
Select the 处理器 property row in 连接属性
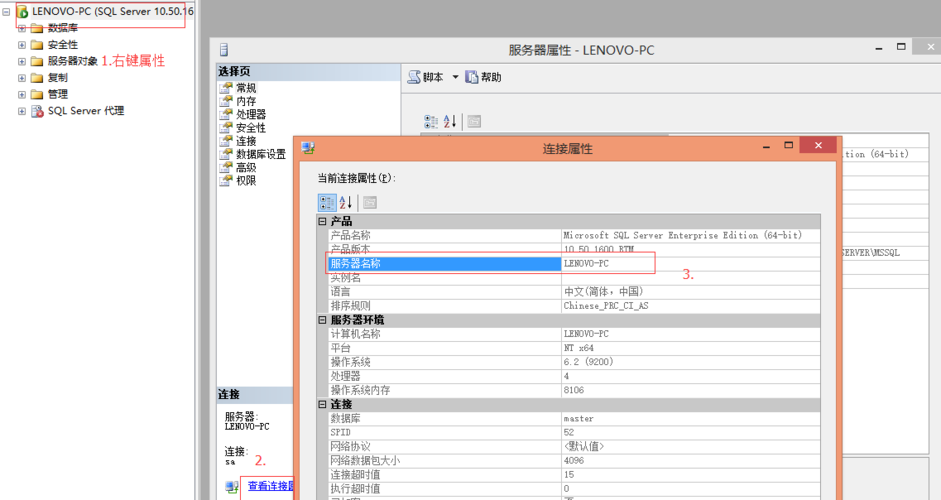[x=574, y=376]
